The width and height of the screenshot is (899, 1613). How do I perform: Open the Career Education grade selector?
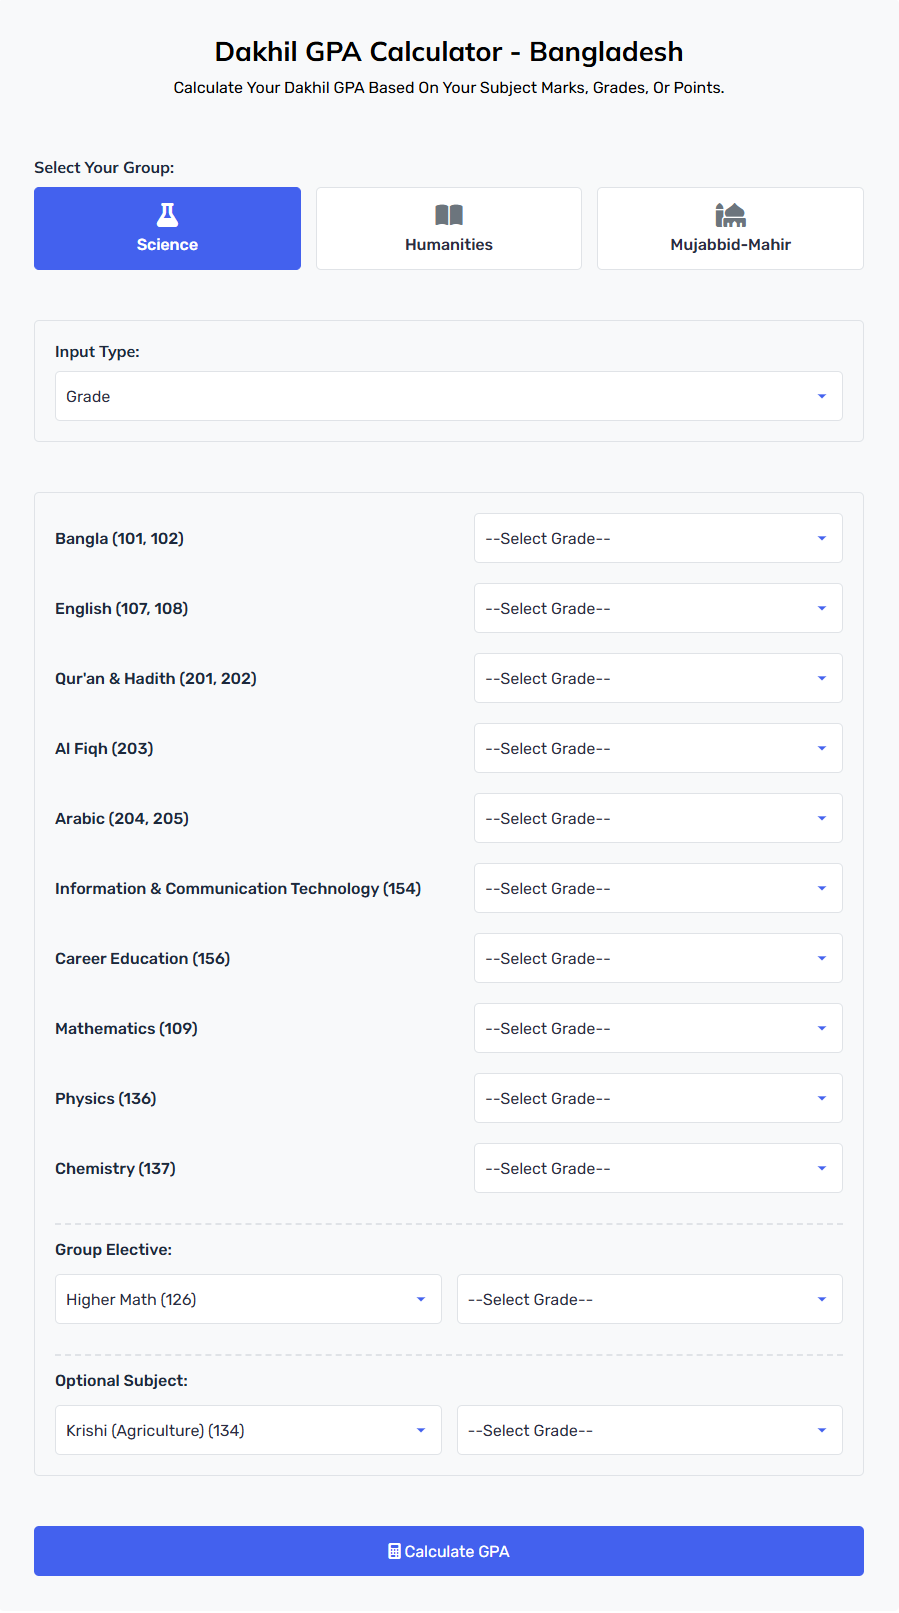(x=658, y=958)
